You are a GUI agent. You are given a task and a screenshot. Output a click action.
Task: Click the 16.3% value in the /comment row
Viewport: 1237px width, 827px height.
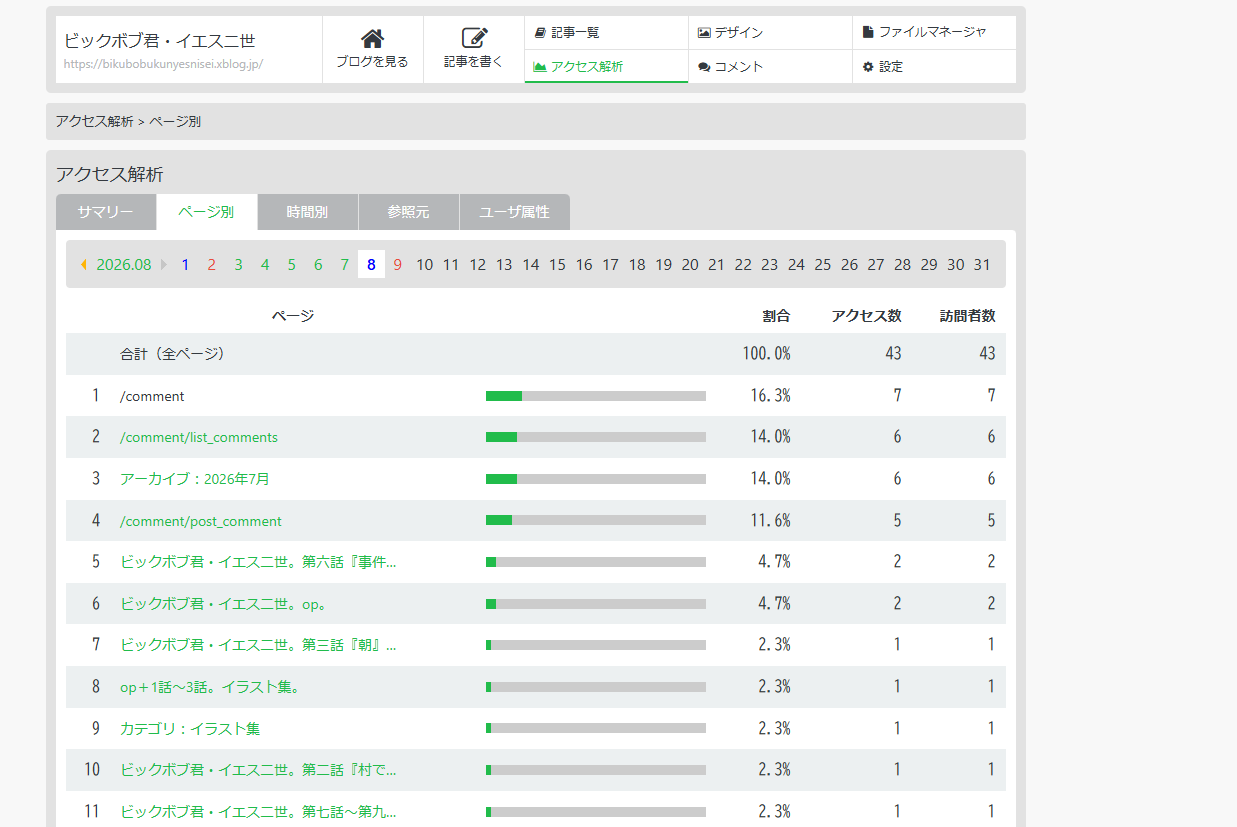click(770, 396)
